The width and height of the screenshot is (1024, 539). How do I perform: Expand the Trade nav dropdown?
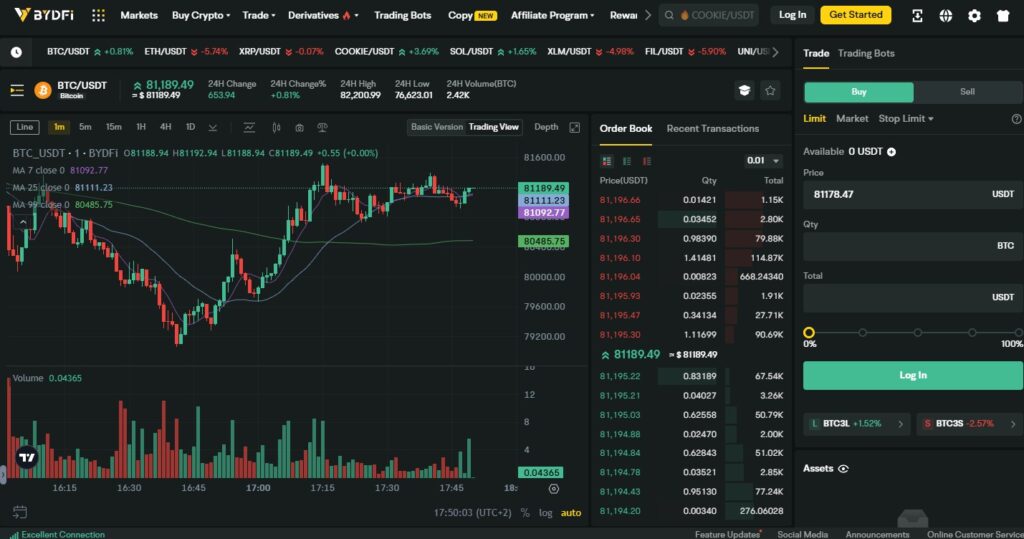click(259, 15)
